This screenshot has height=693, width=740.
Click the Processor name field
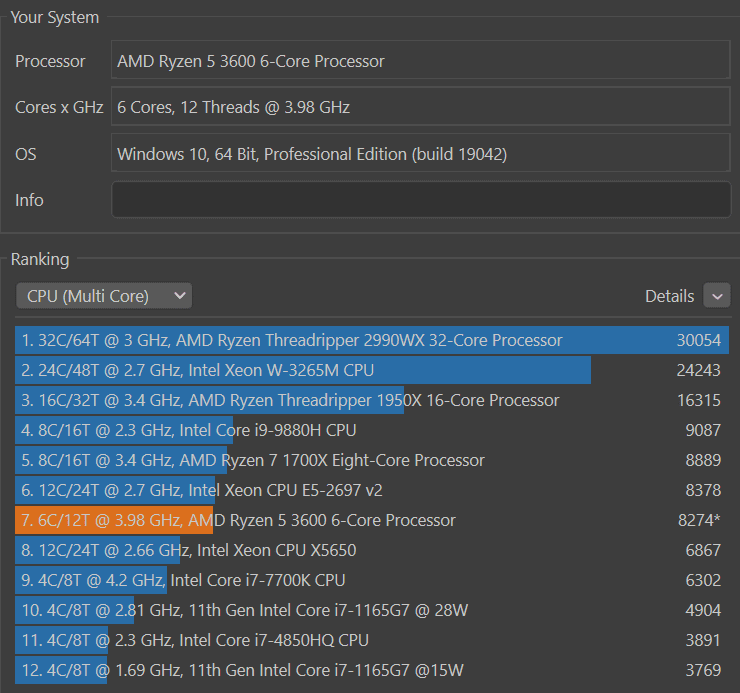421,60
